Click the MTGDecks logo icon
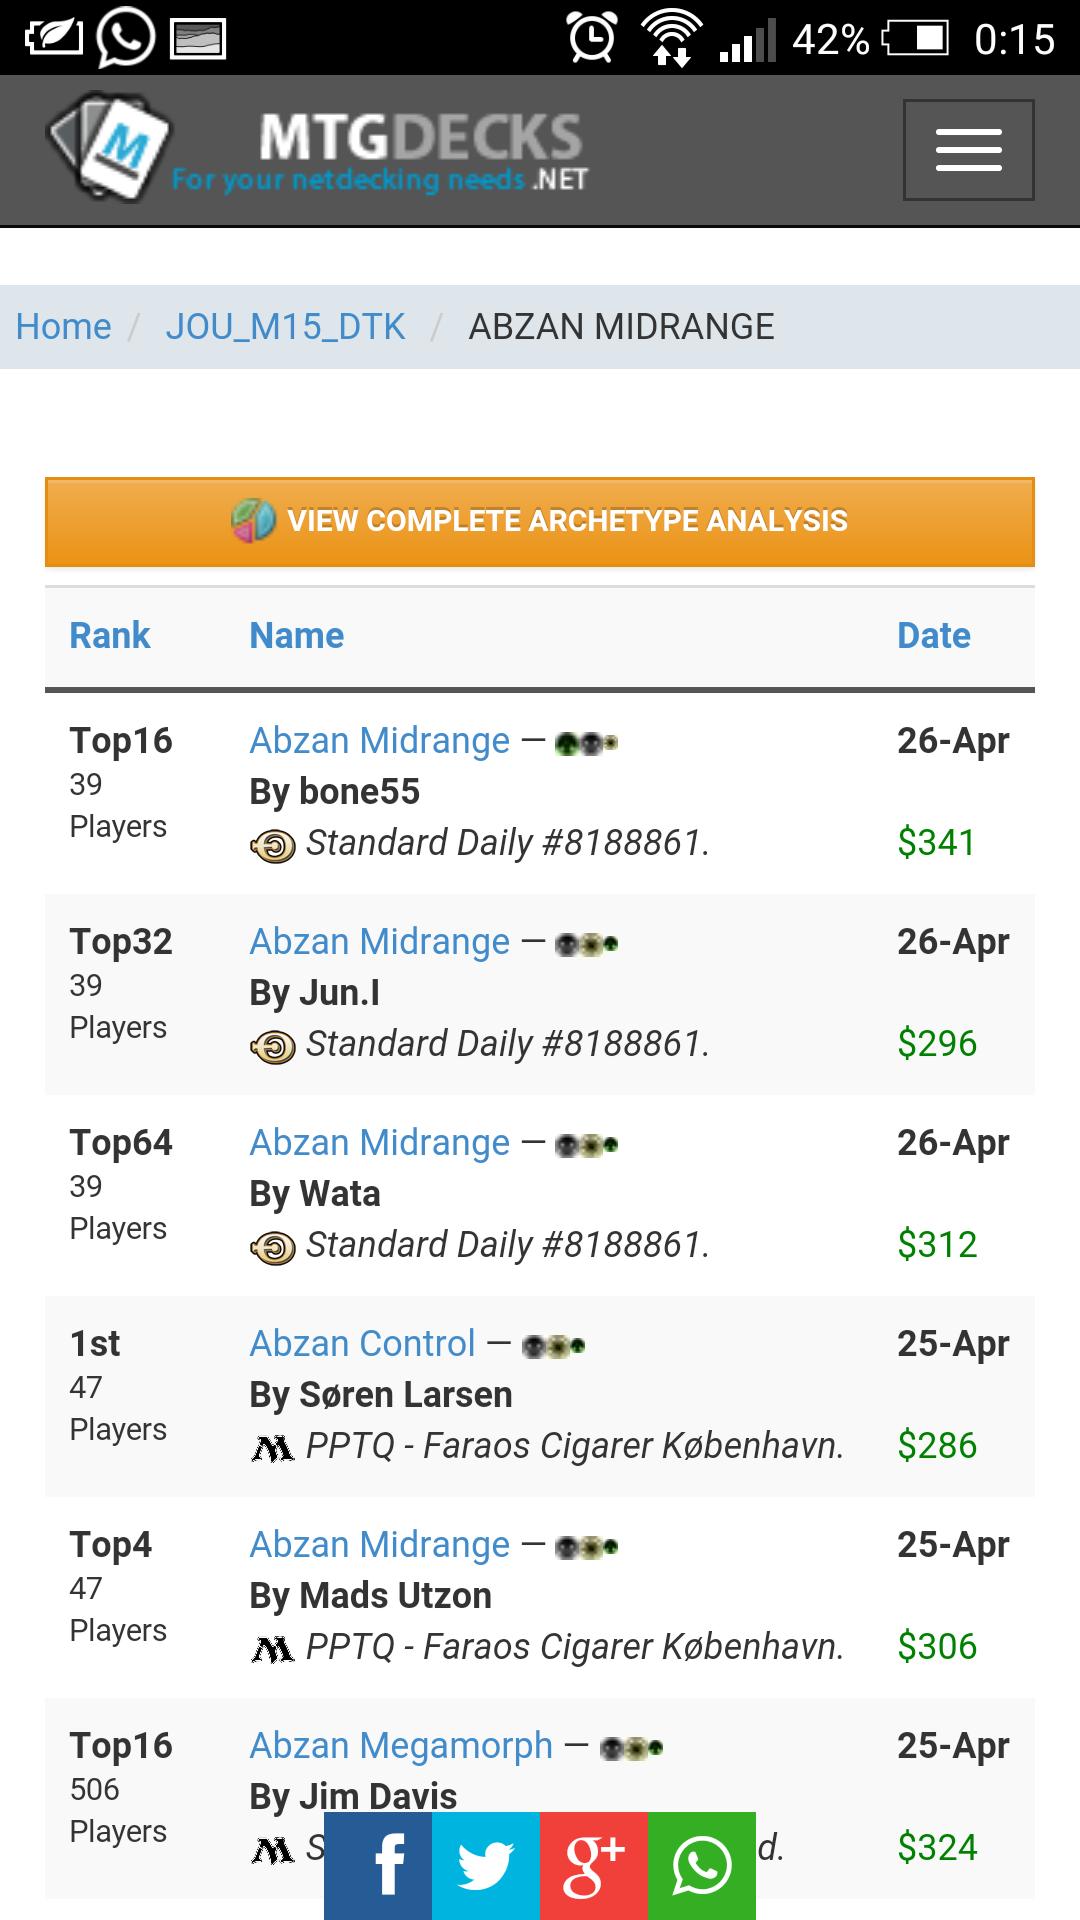The image size is (1080, 1920). [112, 148]
